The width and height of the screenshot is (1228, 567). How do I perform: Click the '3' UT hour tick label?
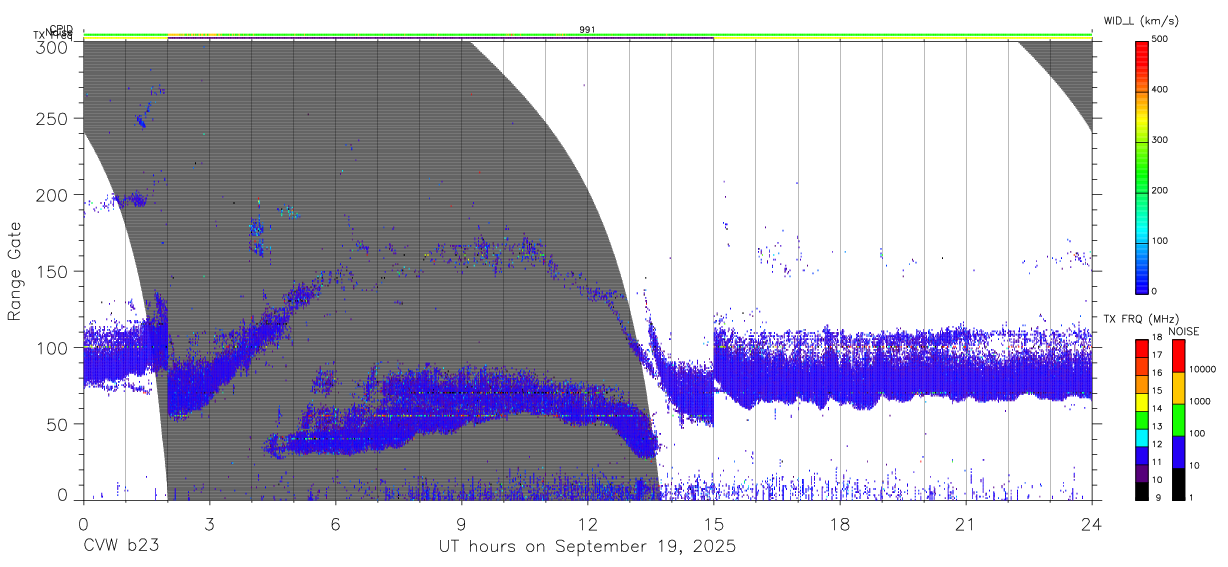tap(209, 523)
